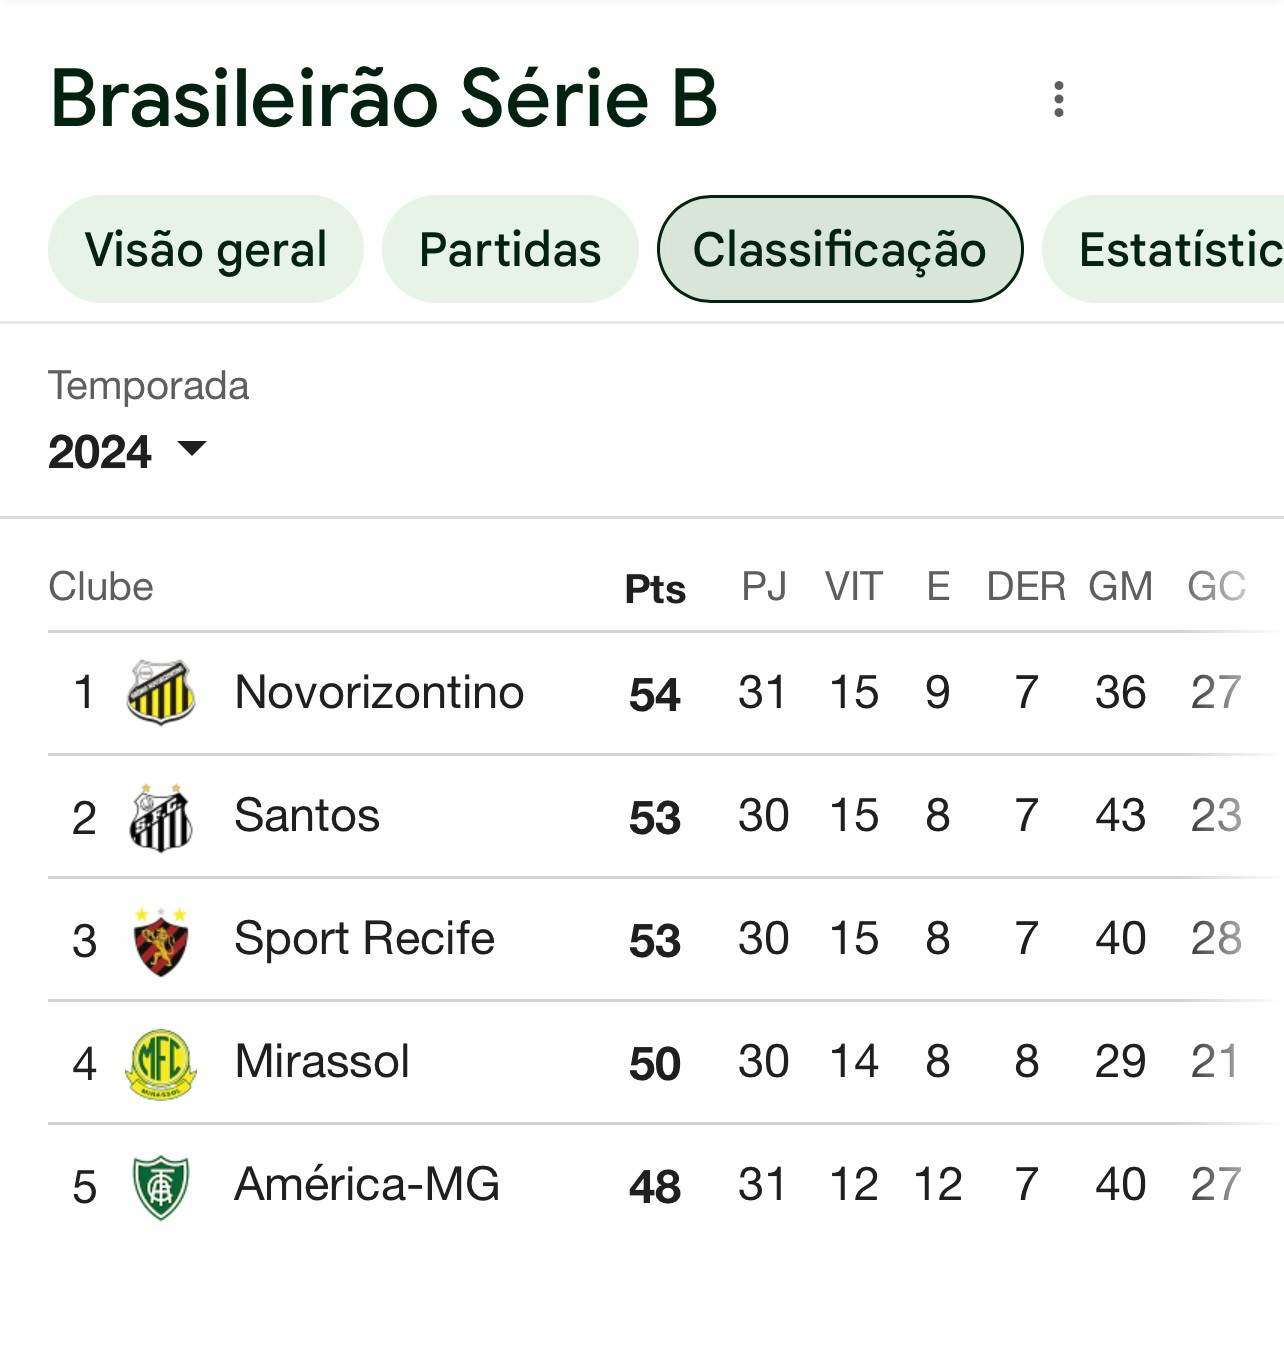Click the Sport Recife club crest
Image resolution: width=1284 pixels, height=1368 pixels.
[x=161, y=941]
